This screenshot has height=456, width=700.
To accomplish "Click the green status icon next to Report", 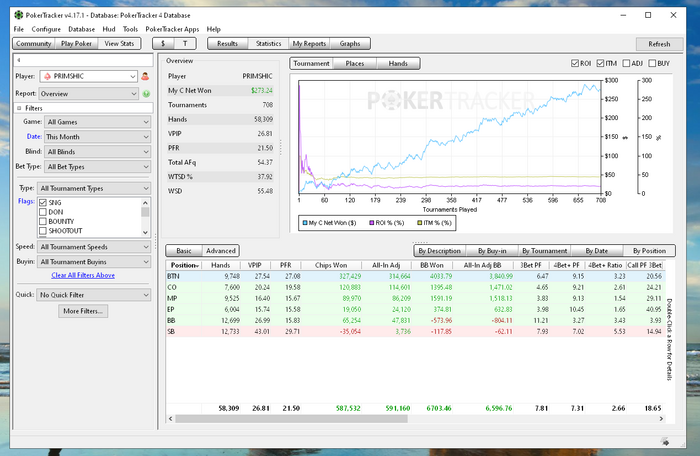I will click(146, 94).
